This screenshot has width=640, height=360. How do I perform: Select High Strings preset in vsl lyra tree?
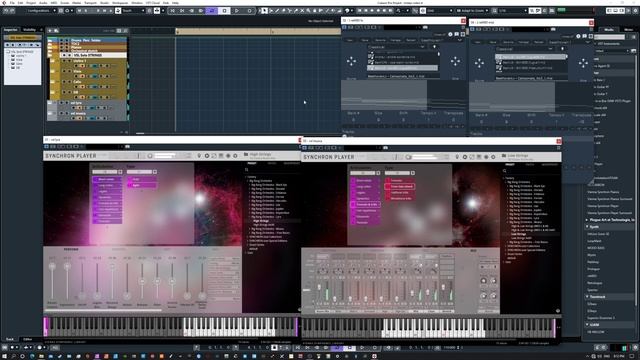[x=261, y=221]
